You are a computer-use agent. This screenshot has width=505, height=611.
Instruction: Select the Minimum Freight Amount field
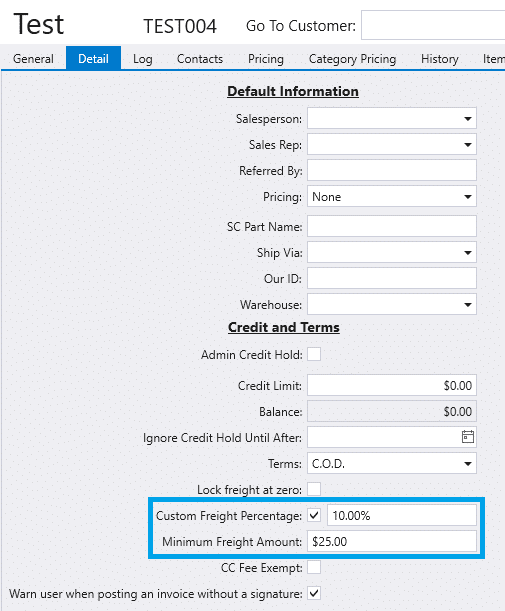392,541
